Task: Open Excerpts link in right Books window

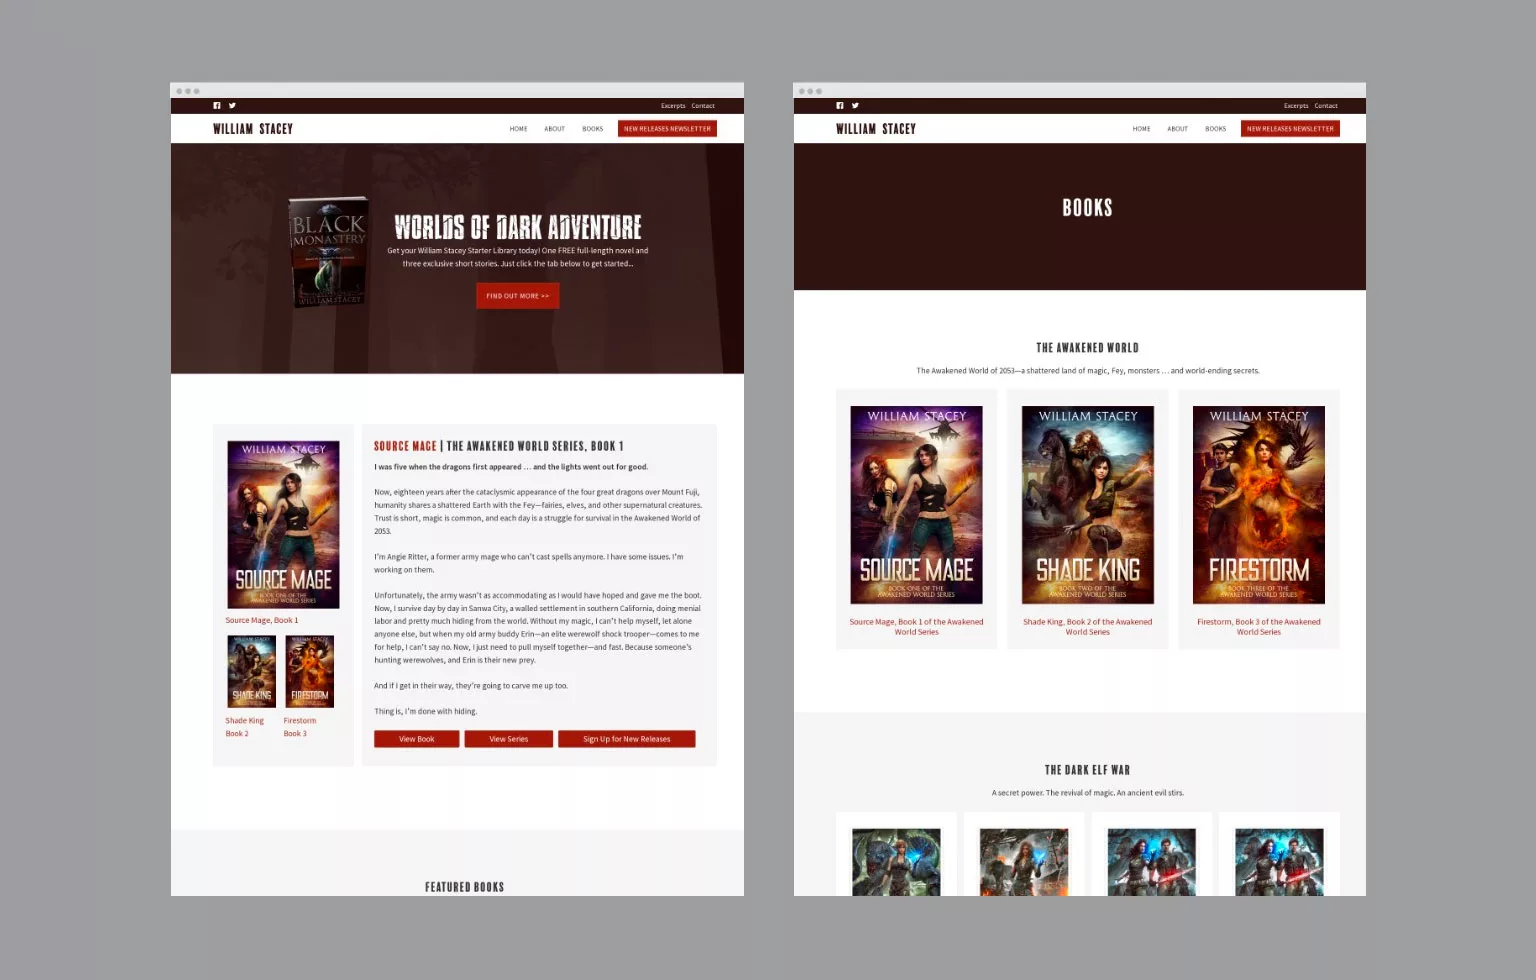Action: (1296, 106)
